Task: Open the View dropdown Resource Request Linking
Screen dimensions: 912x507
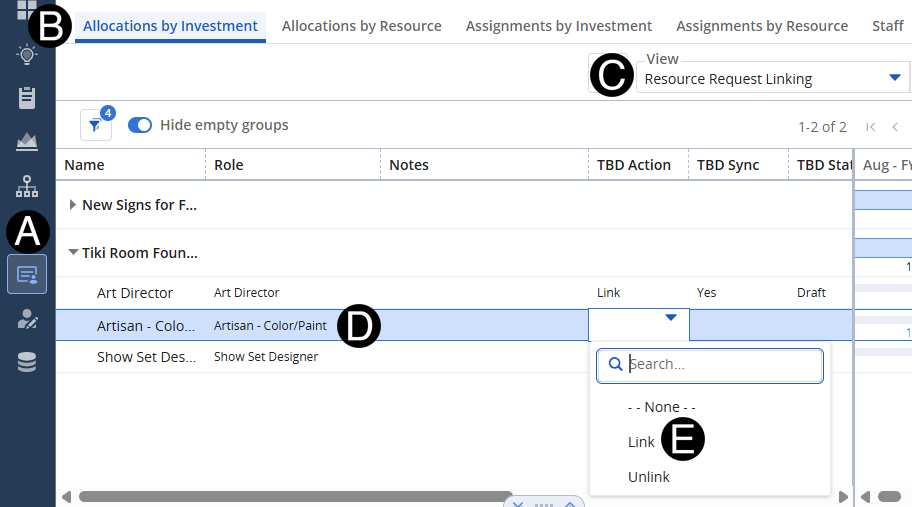Action: point(772,79)
